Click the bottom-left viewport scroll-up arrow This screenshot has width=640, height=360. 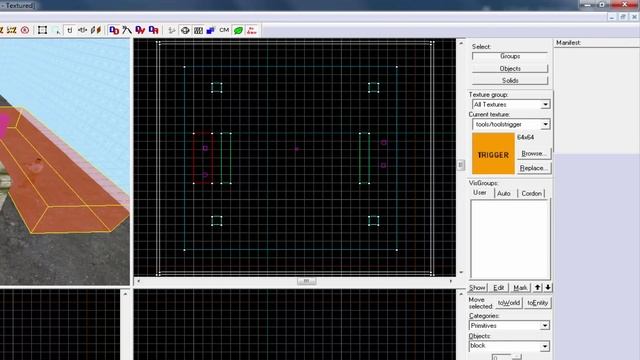click(125, 294)
